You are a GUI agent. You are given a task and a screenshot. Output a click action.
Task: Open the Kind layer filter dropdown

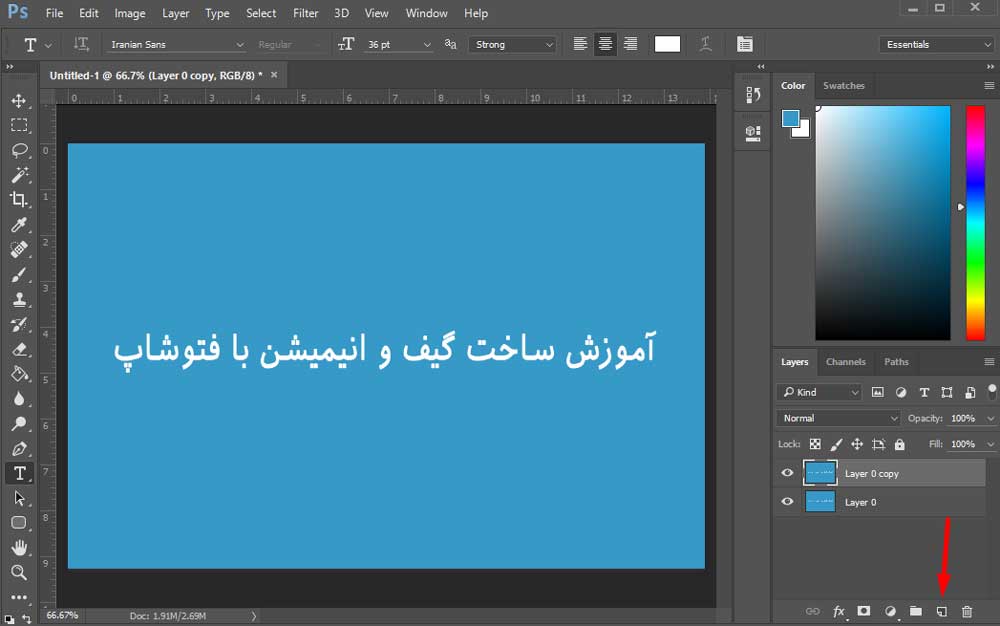click(x=819, y=392)
